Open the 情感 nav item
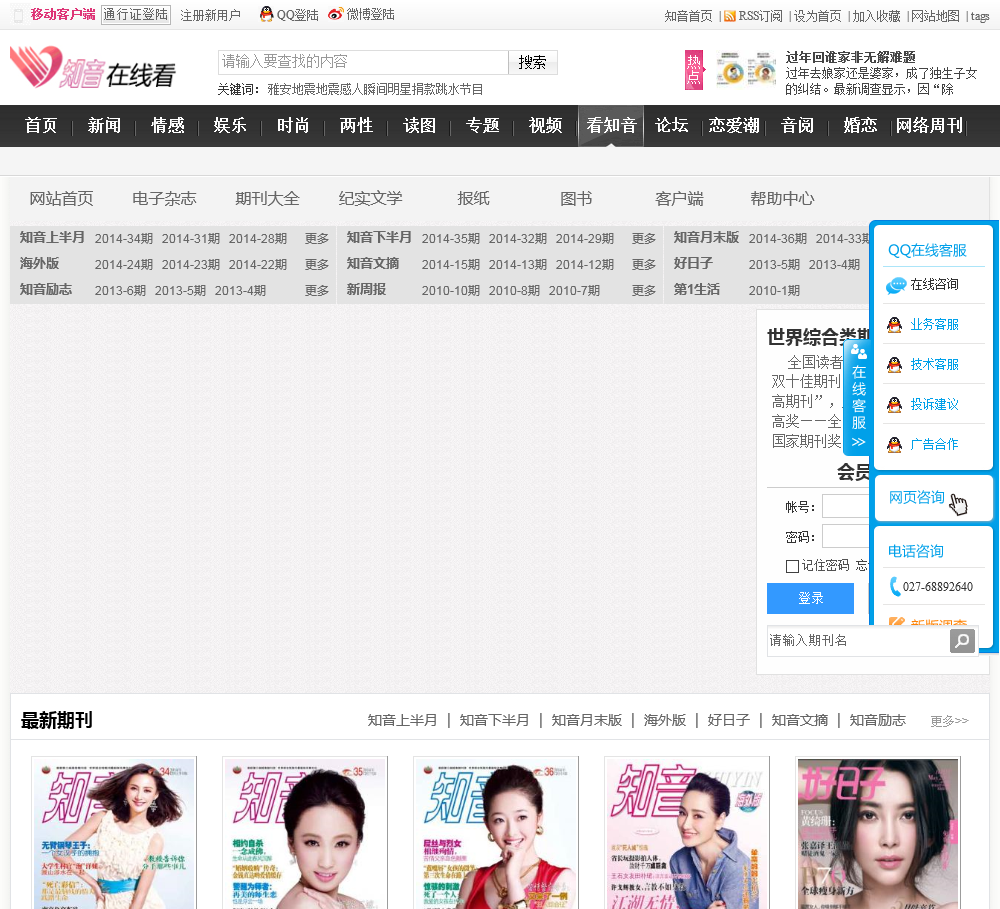1000x909 pixels. tap(167, 126)
